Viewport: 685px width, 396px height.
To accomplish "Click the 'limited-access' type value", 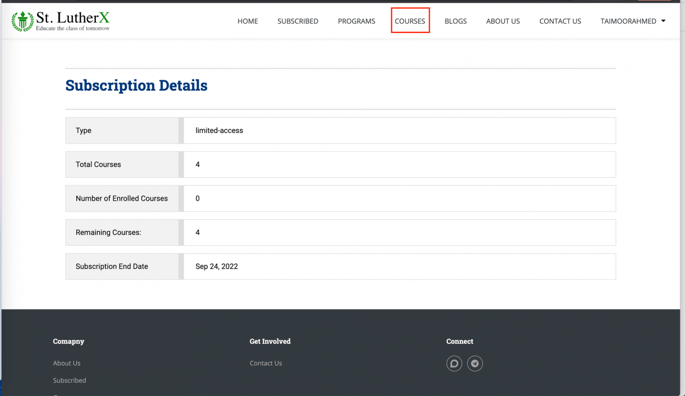I will pyautogui.click(x=219, y=130).
